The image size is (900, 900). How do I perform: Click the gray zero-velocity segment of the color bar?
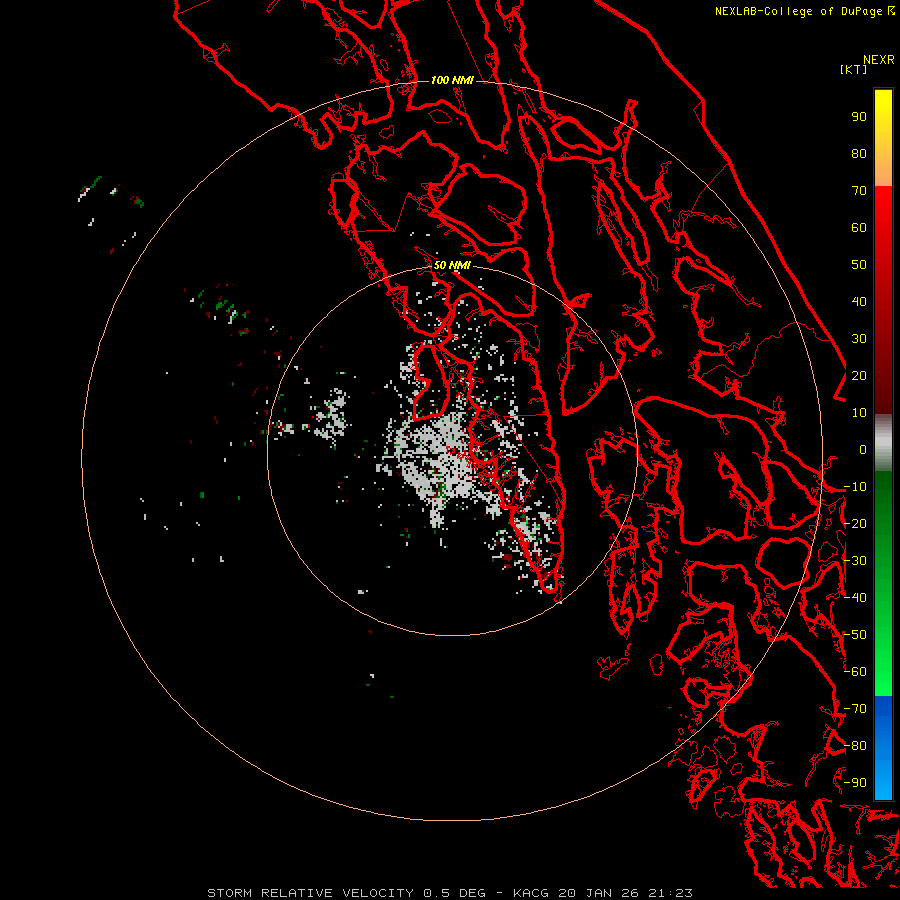click(x=883, y=443)
